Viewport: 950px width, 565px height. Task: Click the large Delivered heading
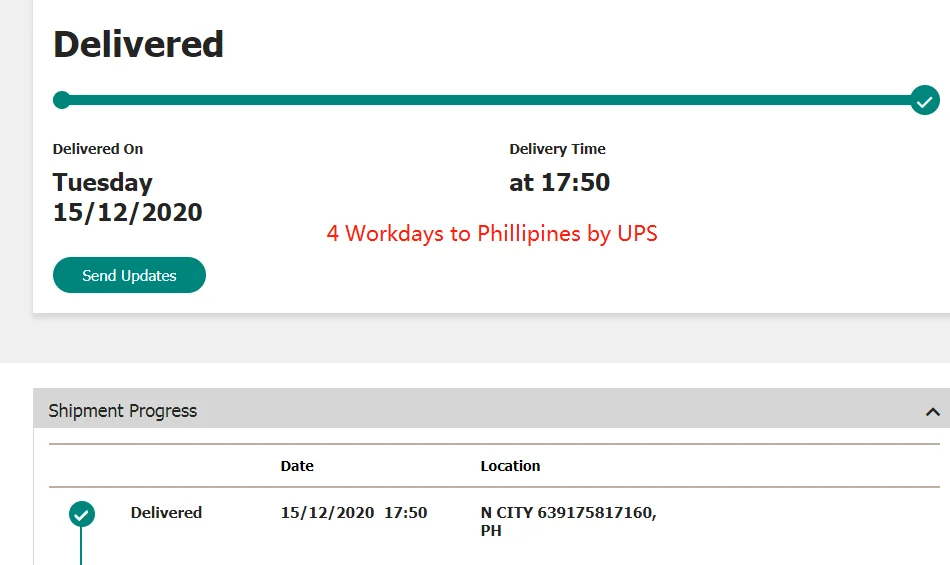click(138, 45)
